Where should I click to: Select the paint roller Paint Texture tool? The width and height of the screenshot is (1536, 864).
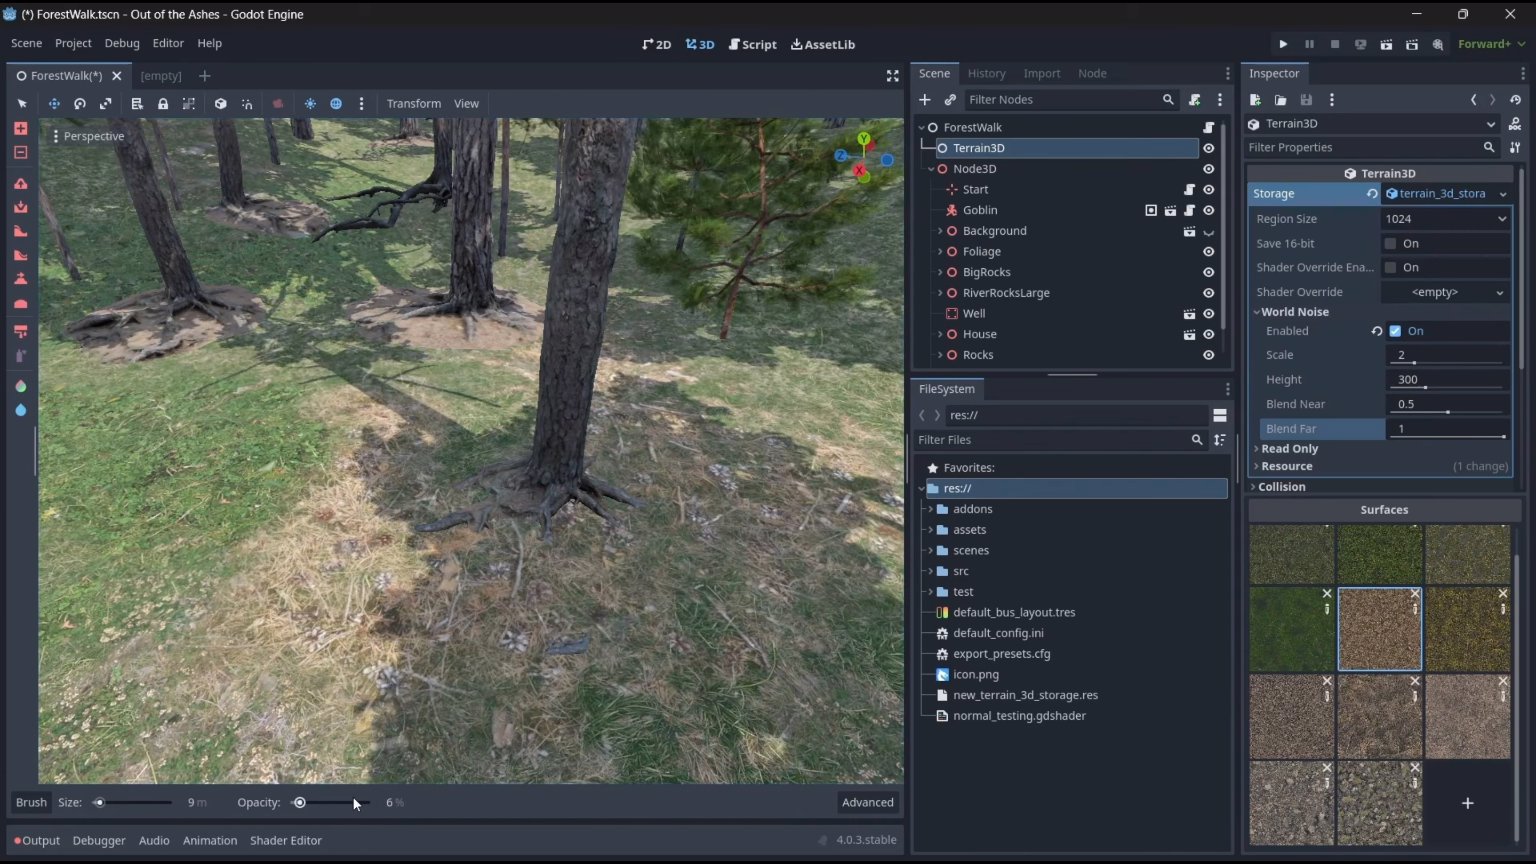tap(20, 331)
